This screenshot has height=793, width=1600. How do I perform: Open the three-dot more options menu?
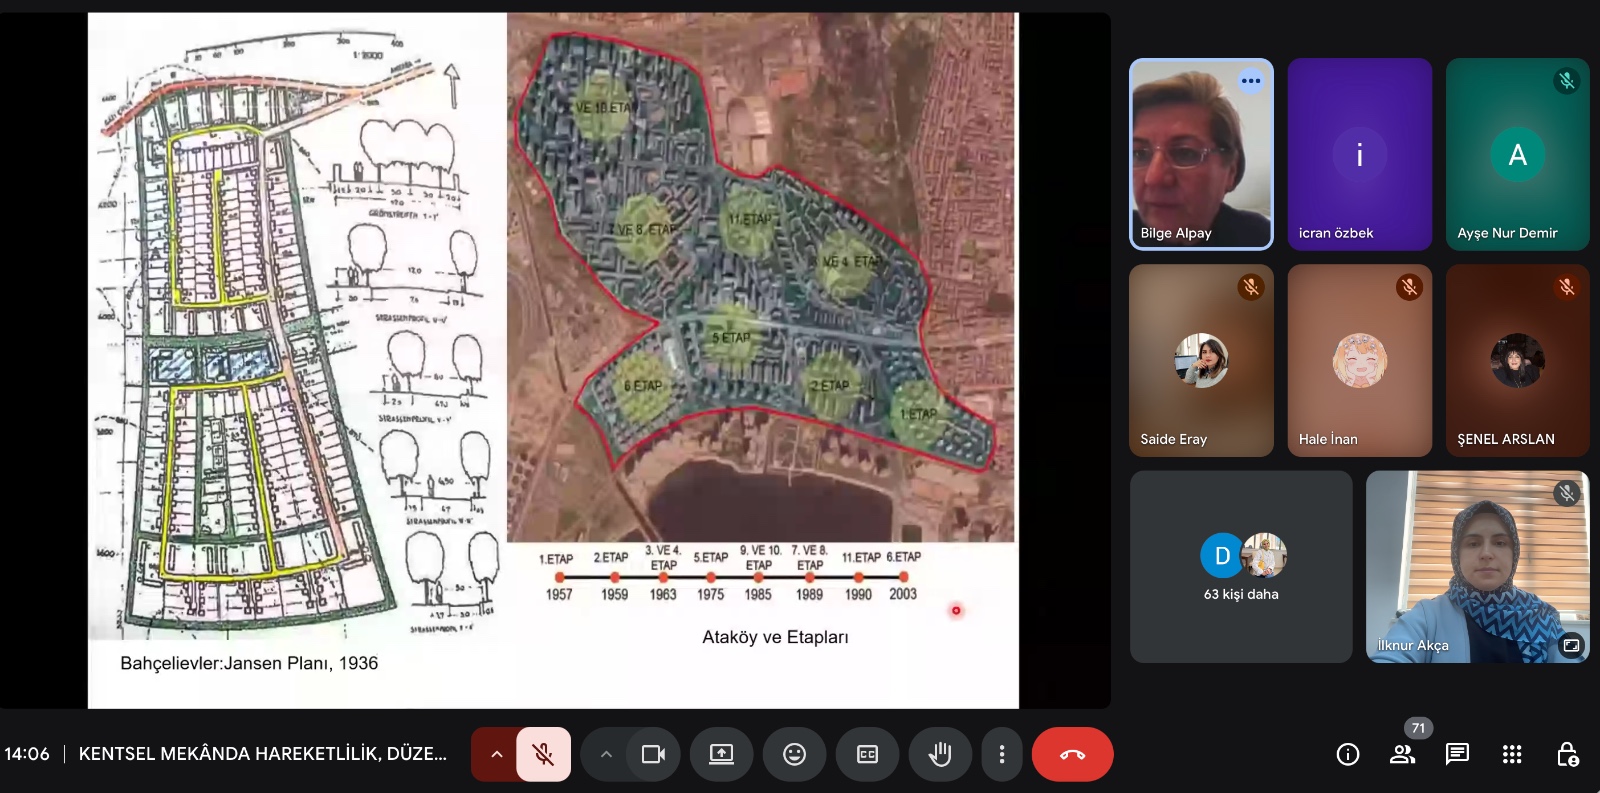coord(1001,754)
